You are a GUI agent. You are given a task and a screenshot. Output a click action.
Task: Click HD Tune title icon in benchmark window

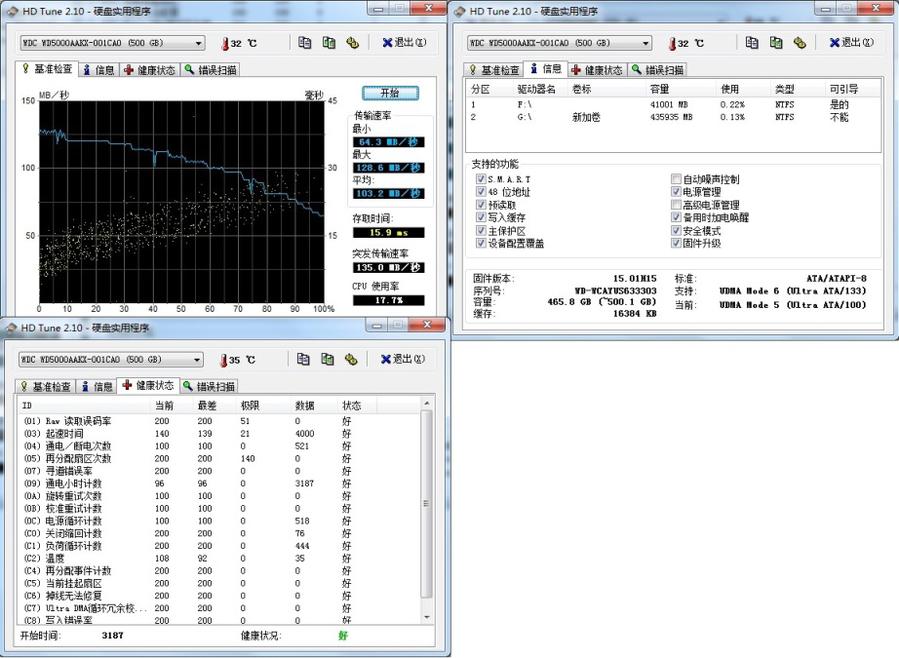tap(12, 11)
